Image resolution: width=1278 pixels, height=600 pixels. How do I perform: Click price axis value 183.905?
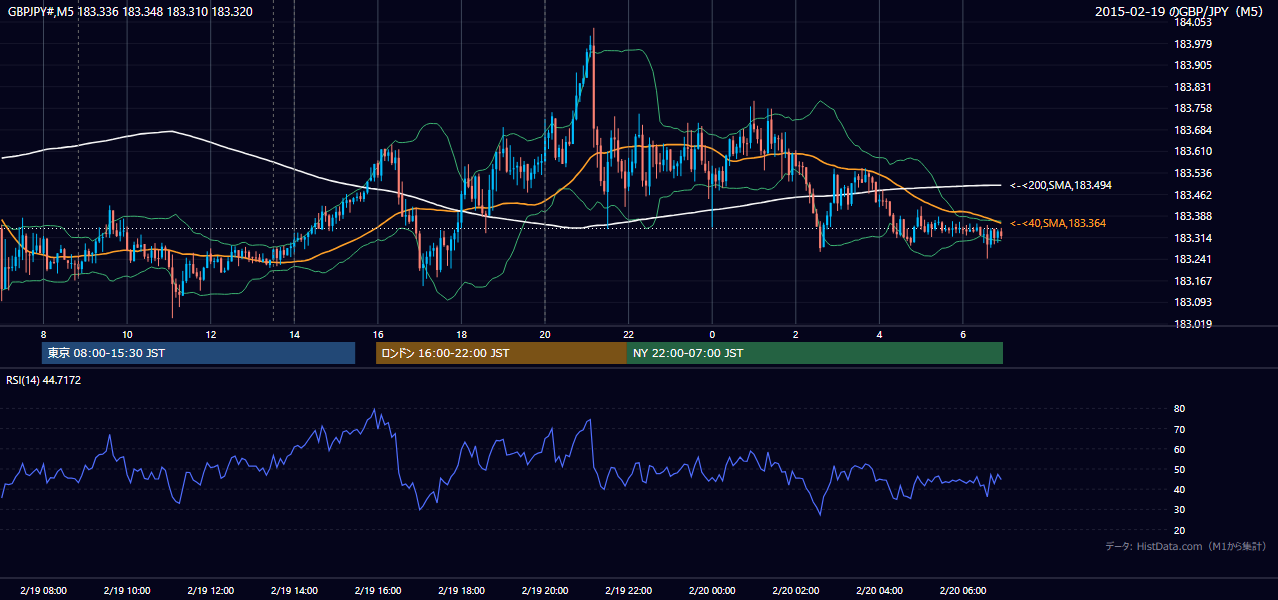[1192, 65]
